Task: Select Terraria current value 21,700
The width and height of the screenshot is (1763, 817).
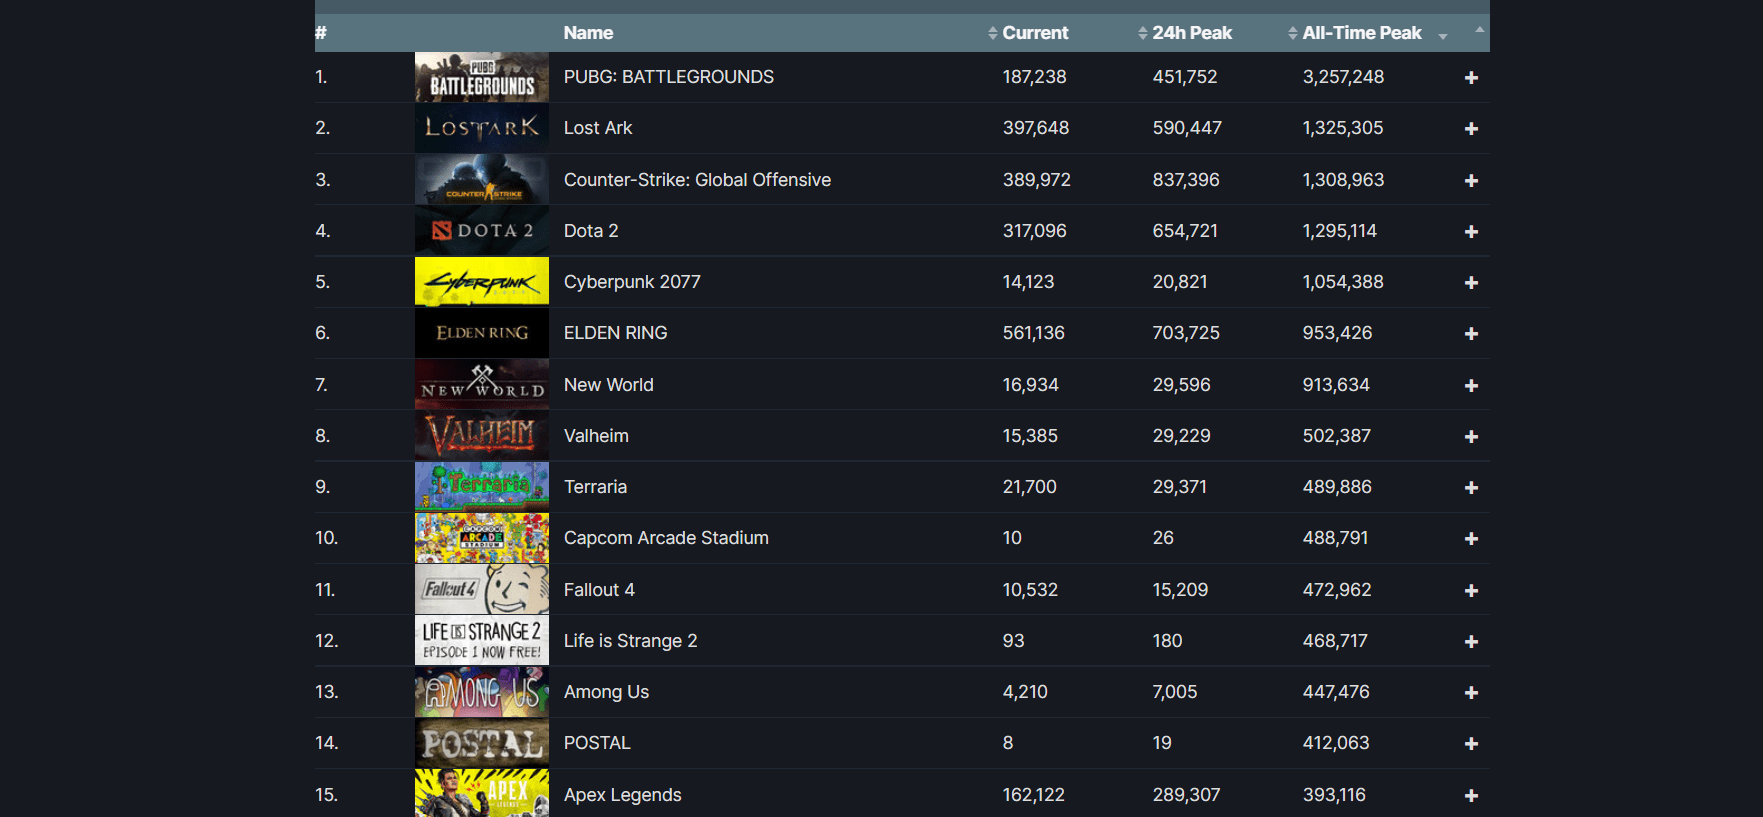Action: pyautogui.click(x=1029, y=487)
